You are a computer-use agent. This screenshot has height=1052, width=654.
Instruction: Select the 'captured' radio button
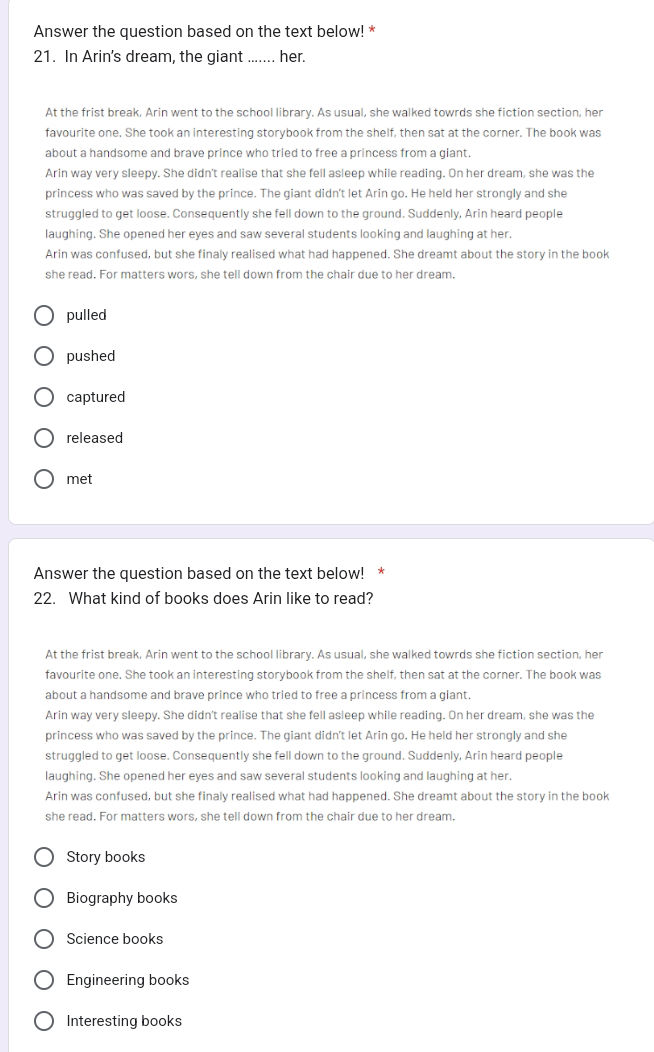click(x=44, y=397)
